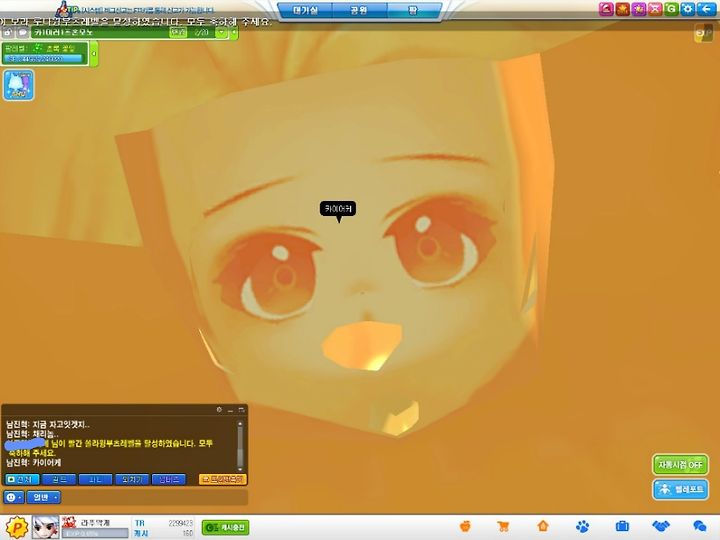Select the fifth blue chat filter tab

(x=169, y=479)
